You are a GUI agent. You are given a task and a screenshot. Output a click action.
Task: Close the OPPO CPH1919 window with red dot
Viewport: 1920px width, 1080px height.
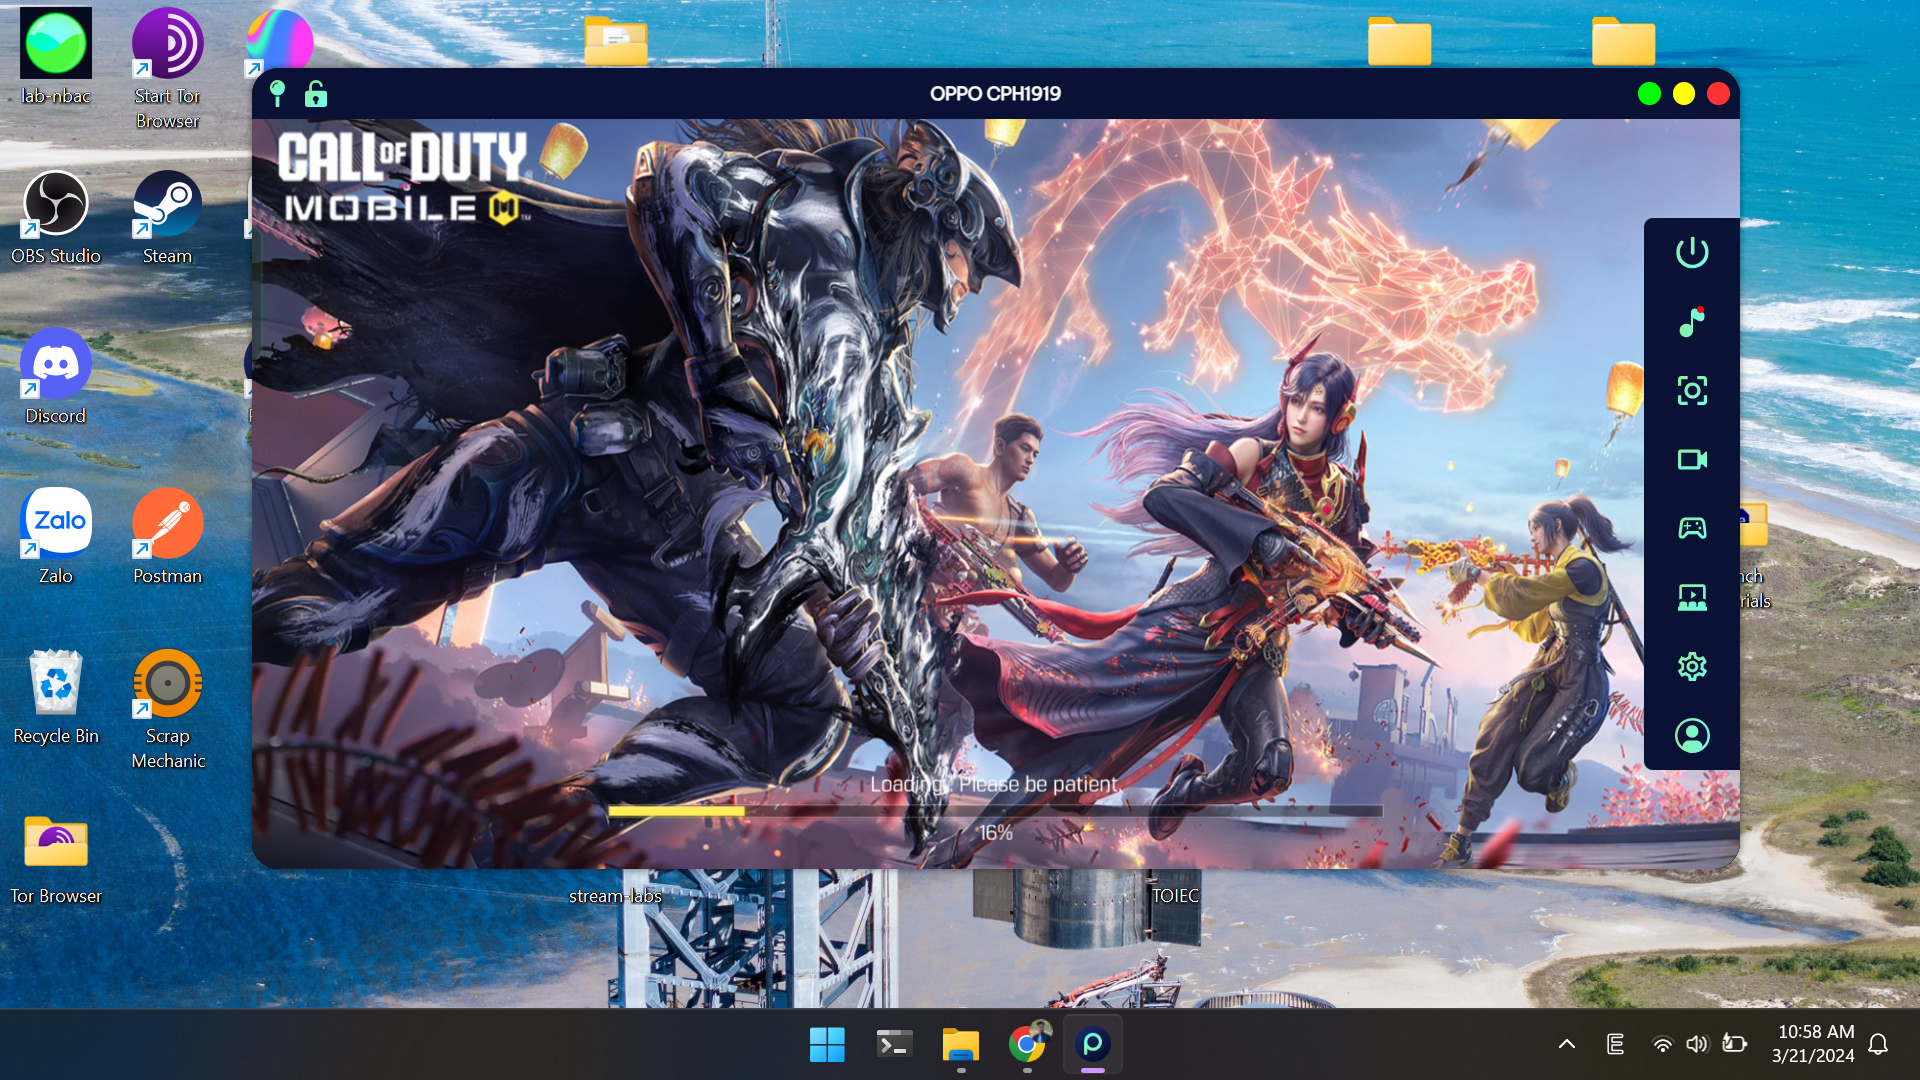pos(1718,94)
